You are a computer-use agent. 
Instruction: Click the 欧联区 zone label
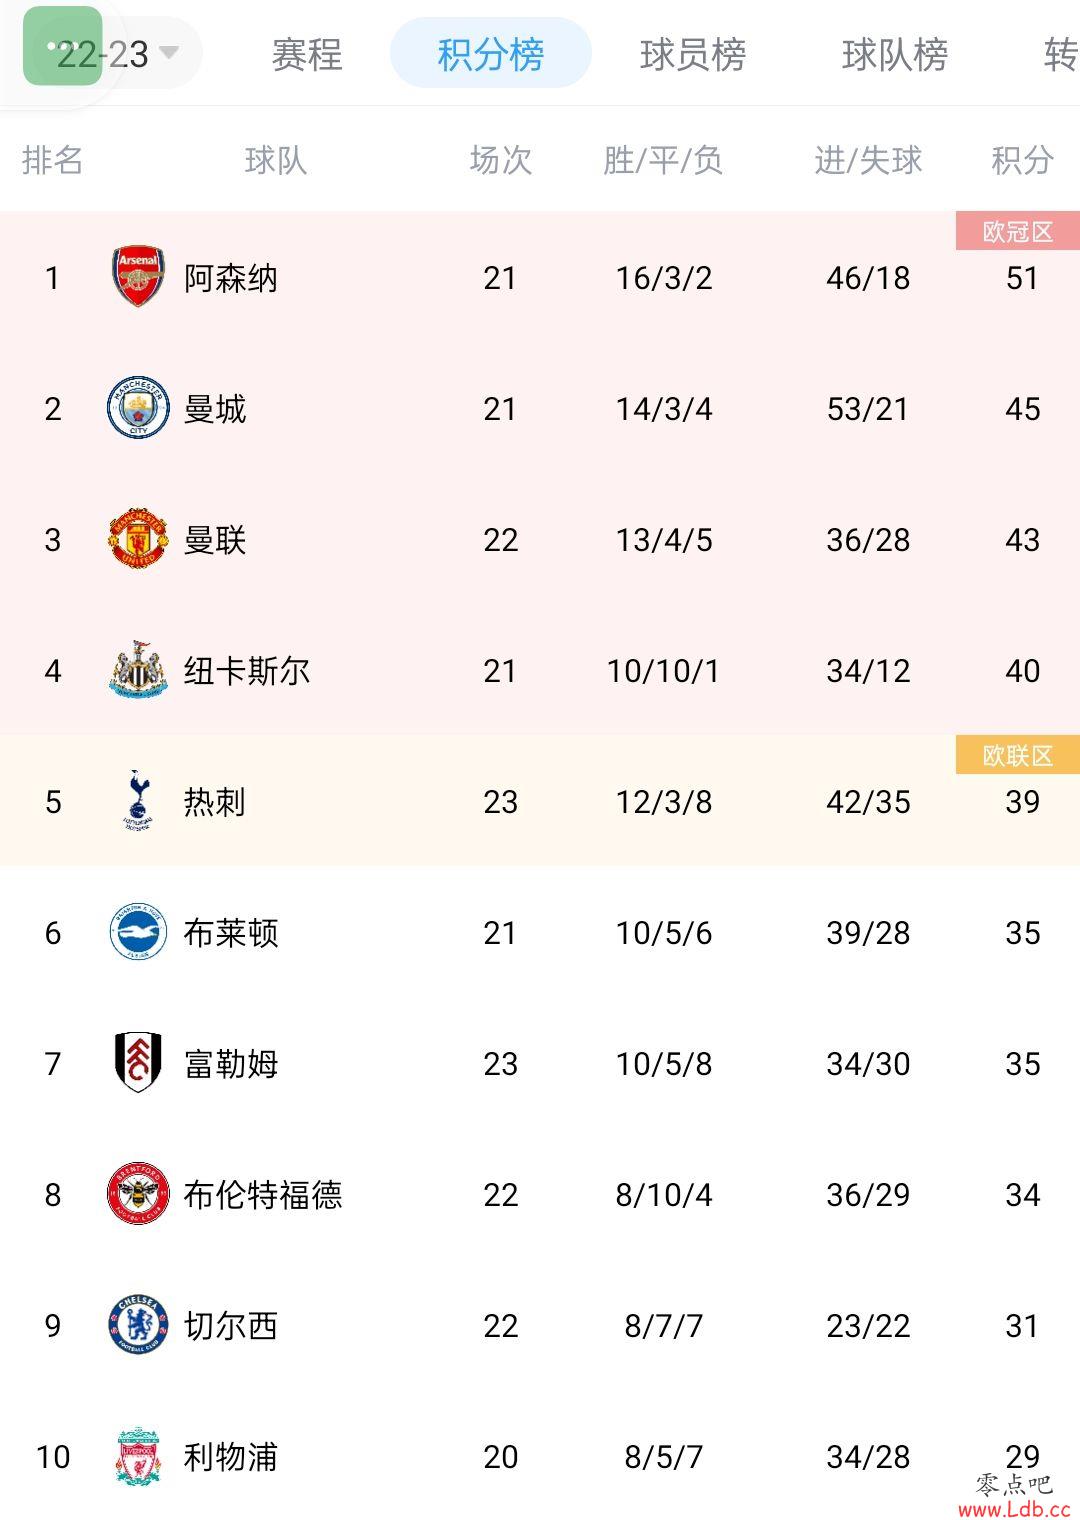(1018, 755)
